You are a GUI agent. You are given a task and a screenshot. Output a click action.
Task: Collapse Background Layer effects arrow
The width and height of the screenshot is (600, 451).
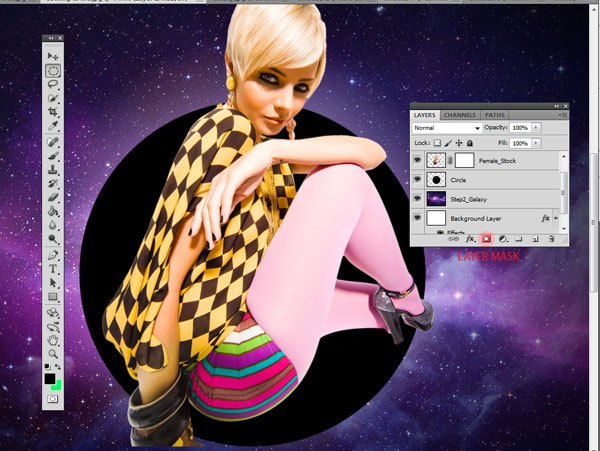point(556,218)
